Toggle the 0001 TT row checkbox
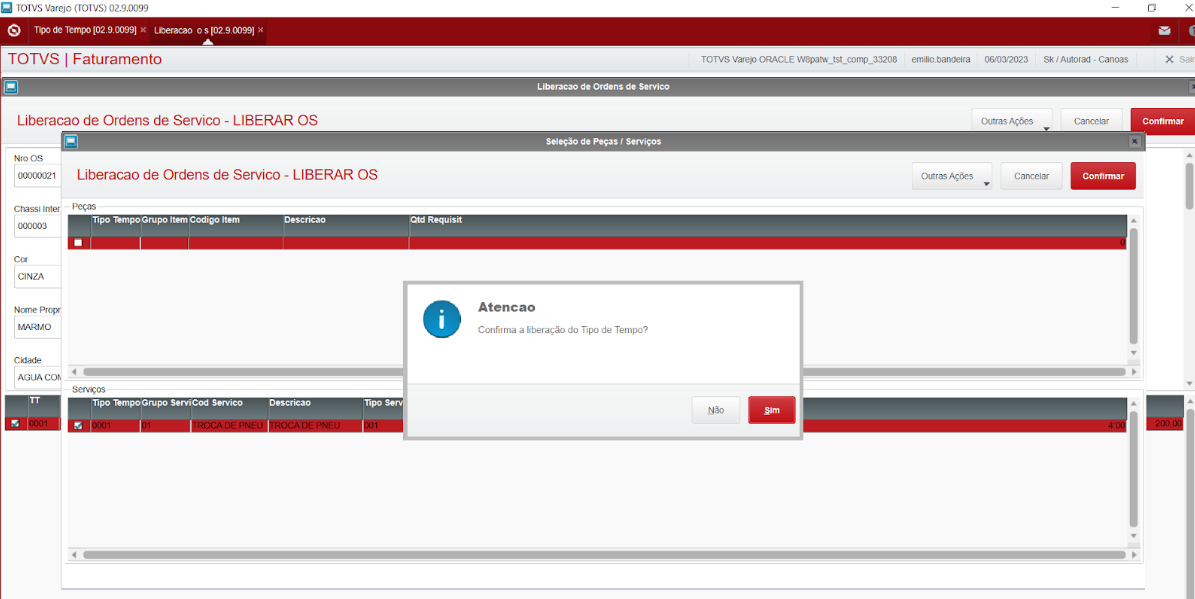Image resolution: width=1195 pixels, height=599 pixels. 15,424
